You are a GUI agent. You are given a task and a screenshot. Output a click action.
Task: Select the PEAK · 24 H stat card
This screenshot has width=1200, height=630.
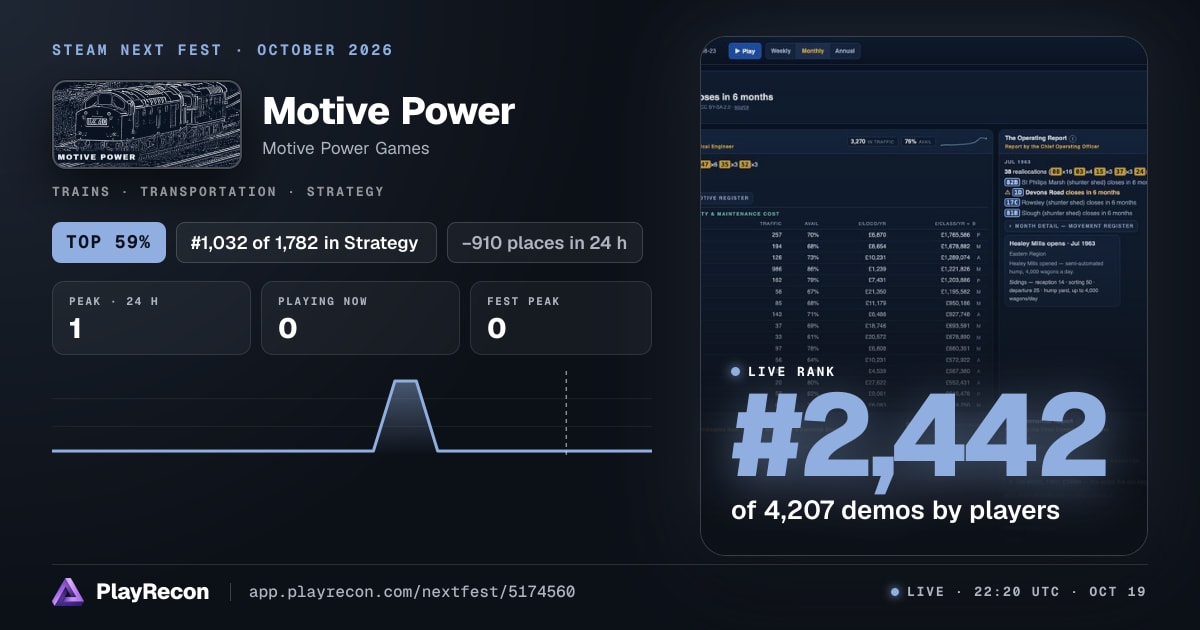point(151,318)
